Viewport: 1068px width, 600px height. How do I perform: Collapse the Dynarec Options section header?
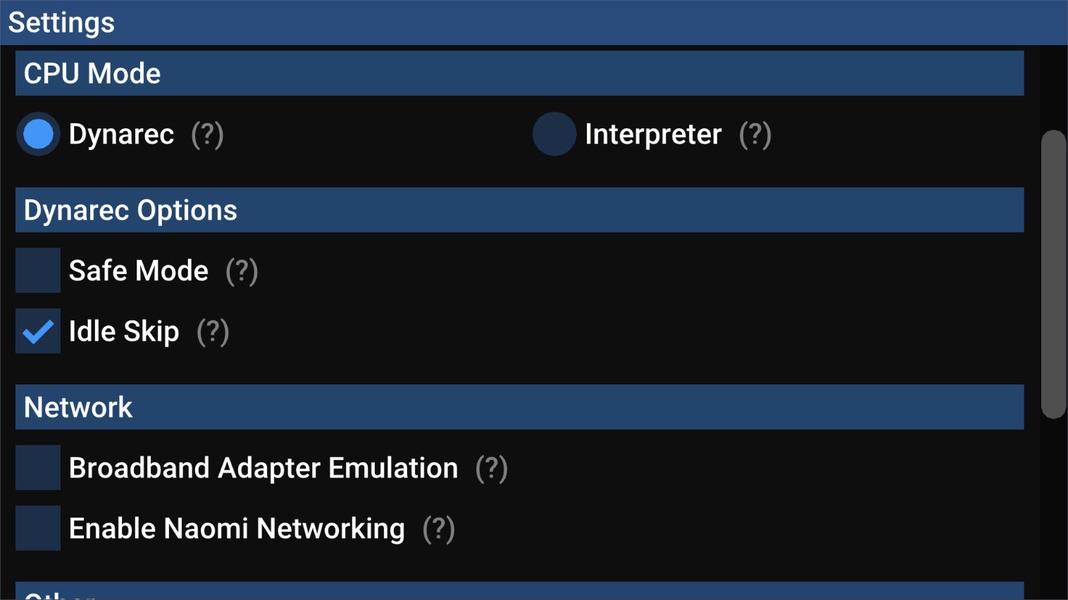tap(520, 210)
